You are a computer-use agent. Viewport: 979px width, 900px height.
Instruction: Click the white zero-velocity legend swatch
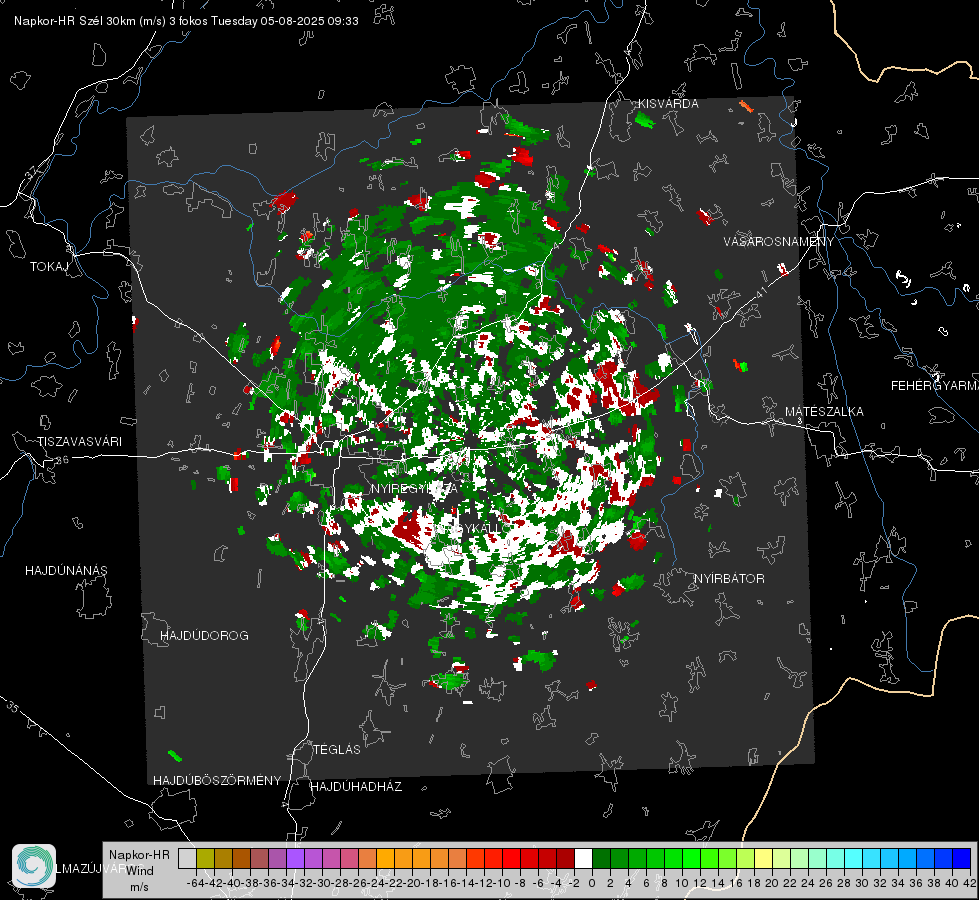(583, 858)
